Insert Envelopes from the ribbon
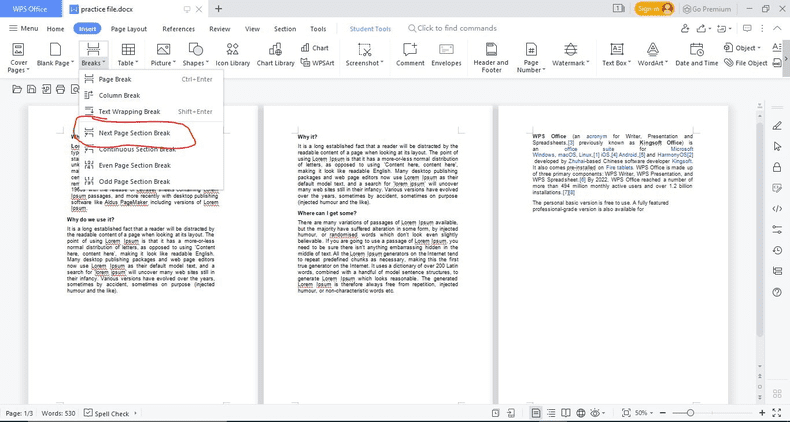The image size is (790, 422). point(446,55)
